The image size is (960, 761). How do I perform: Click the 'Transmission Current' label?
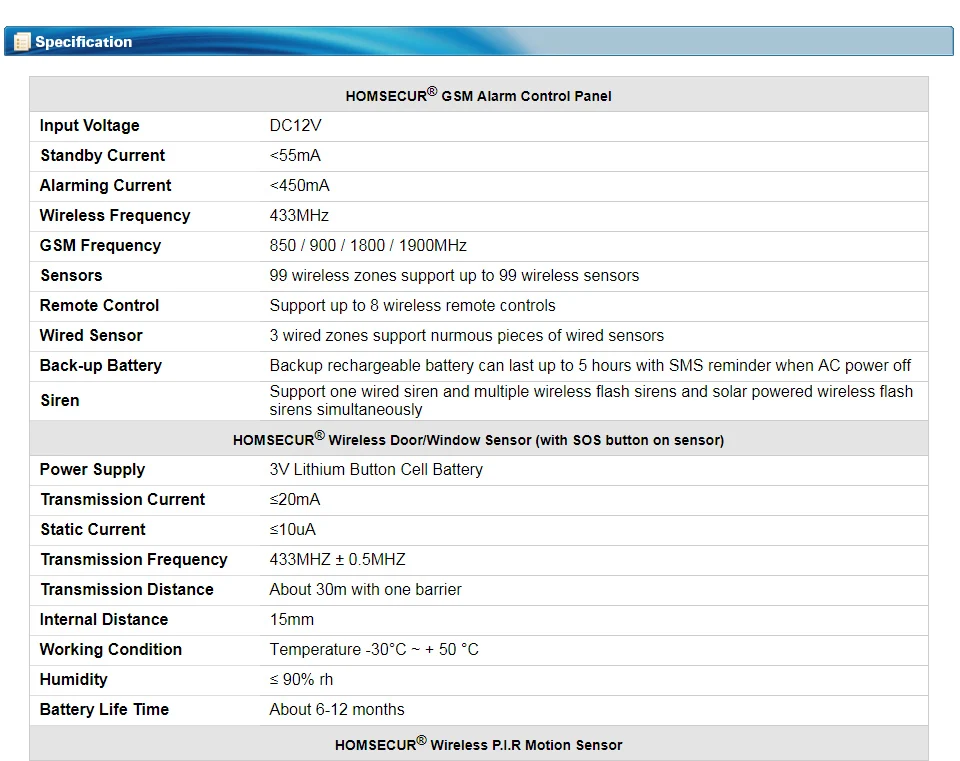coord(122,500)
